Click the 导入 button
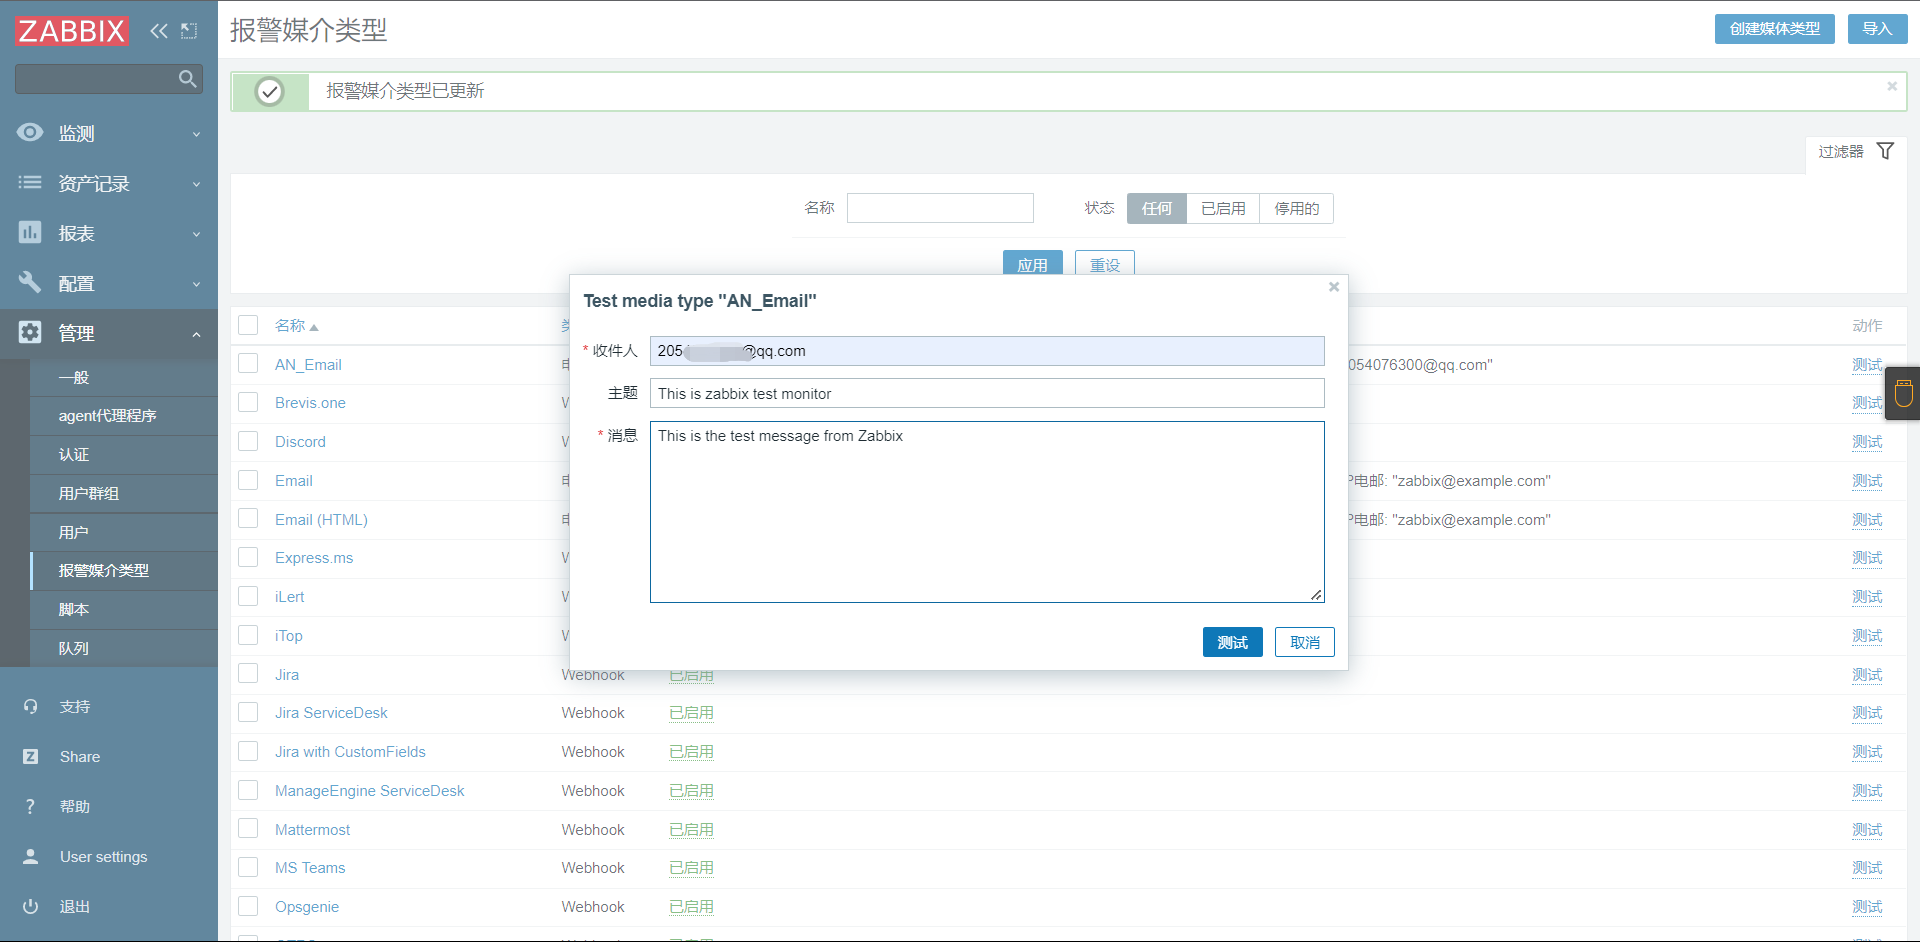Screen dimensions: 1920x942 point(1877,29)
